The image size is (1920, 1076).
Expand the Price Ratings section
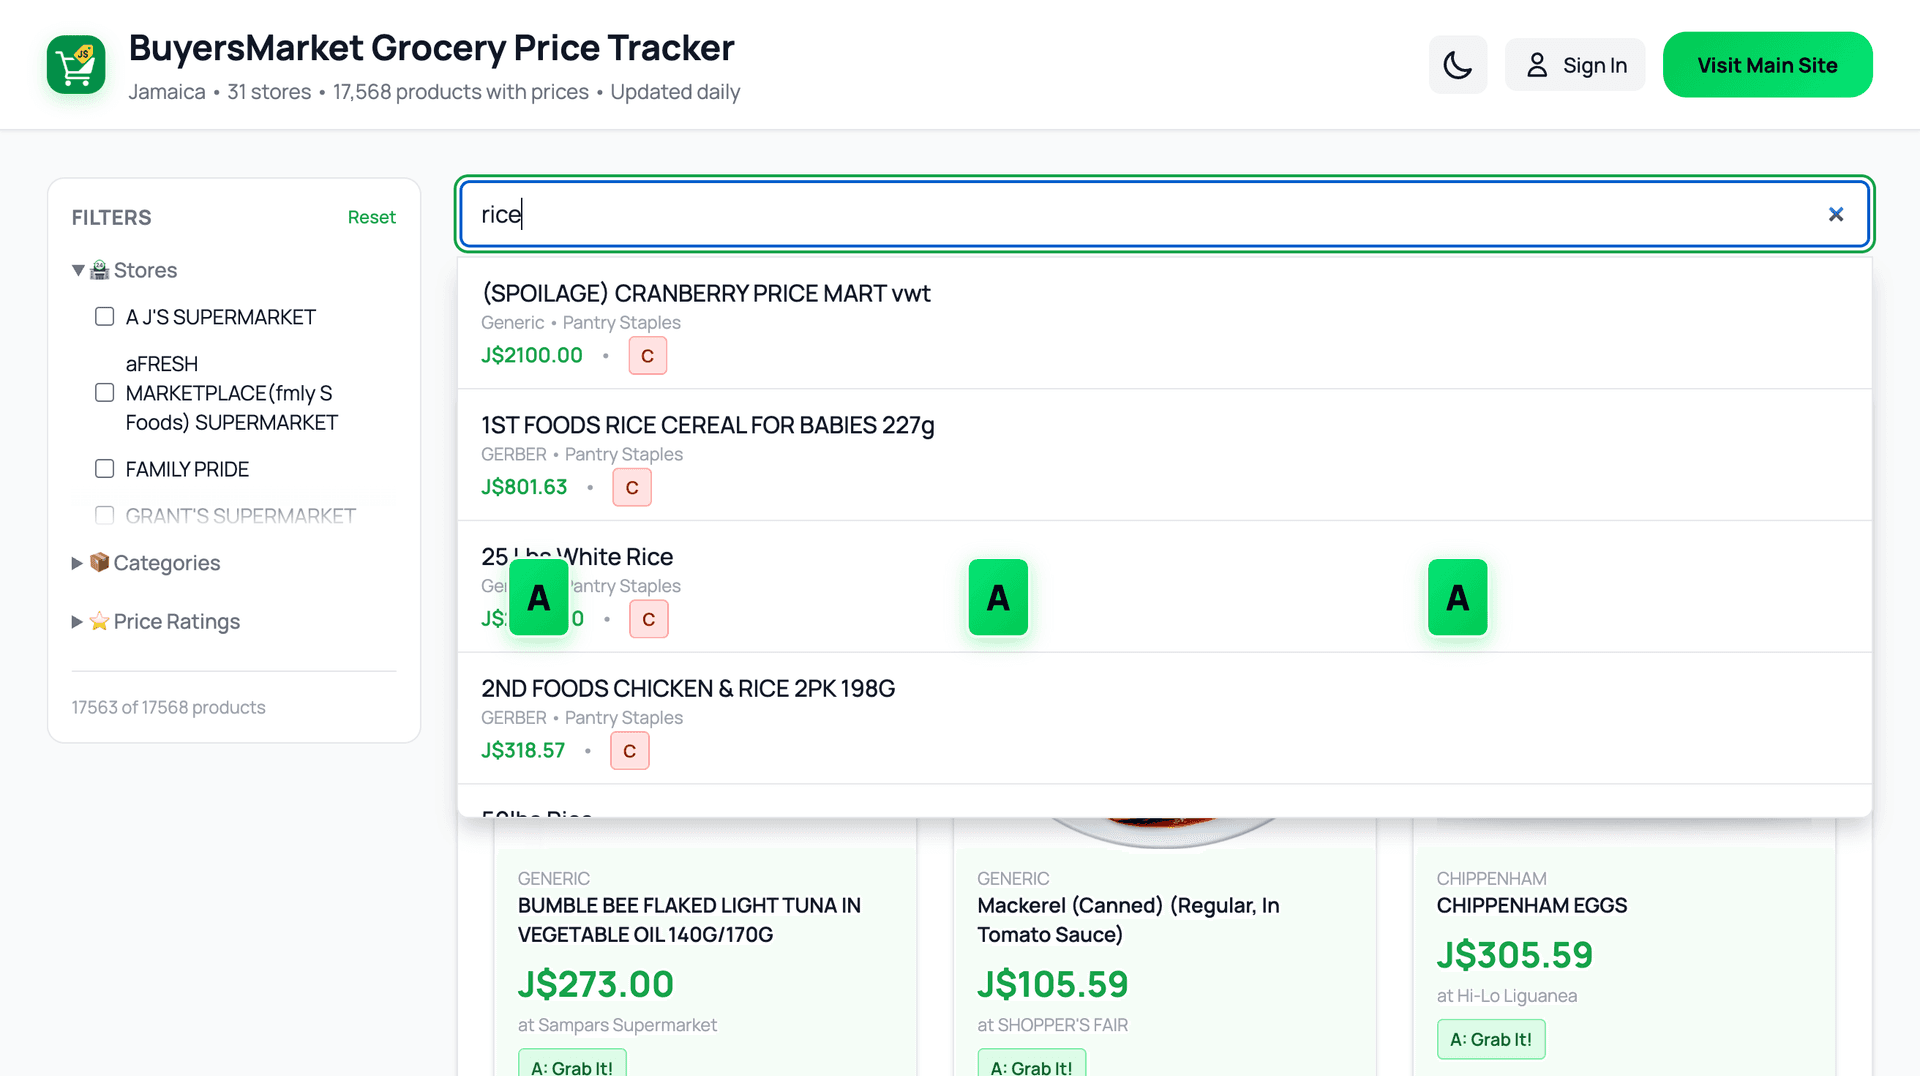(x=78, y=621)
